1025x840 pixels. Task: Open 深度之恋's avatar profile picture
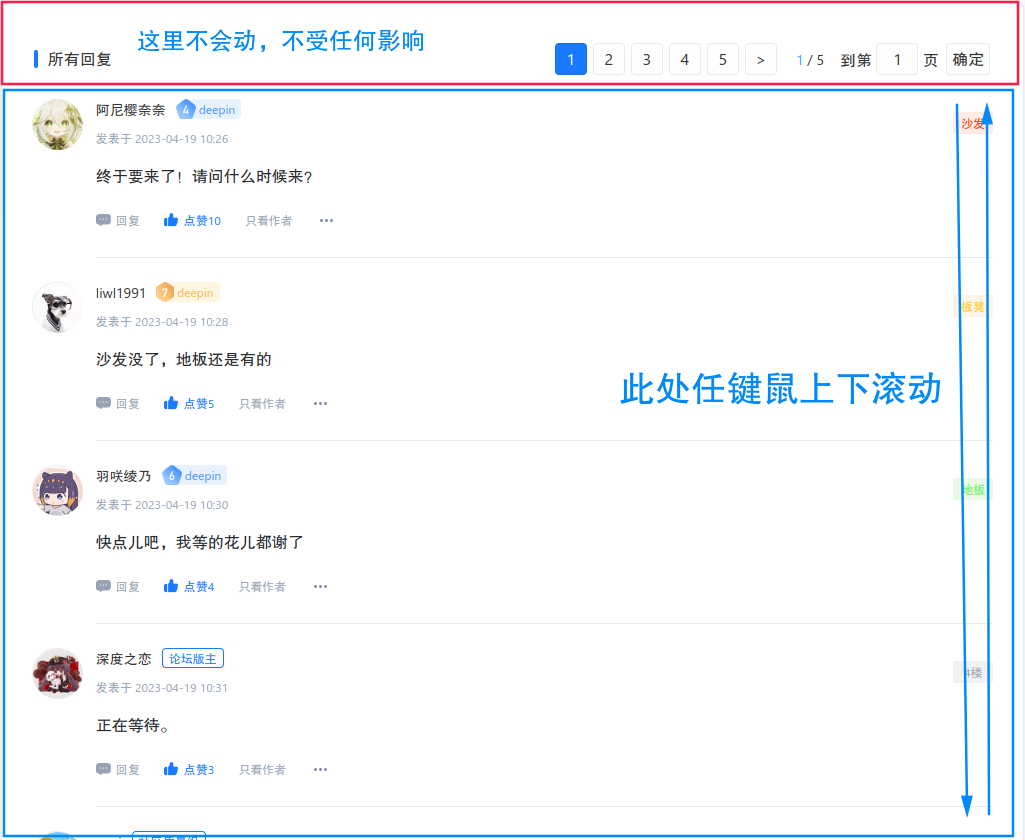click(57, 673)
